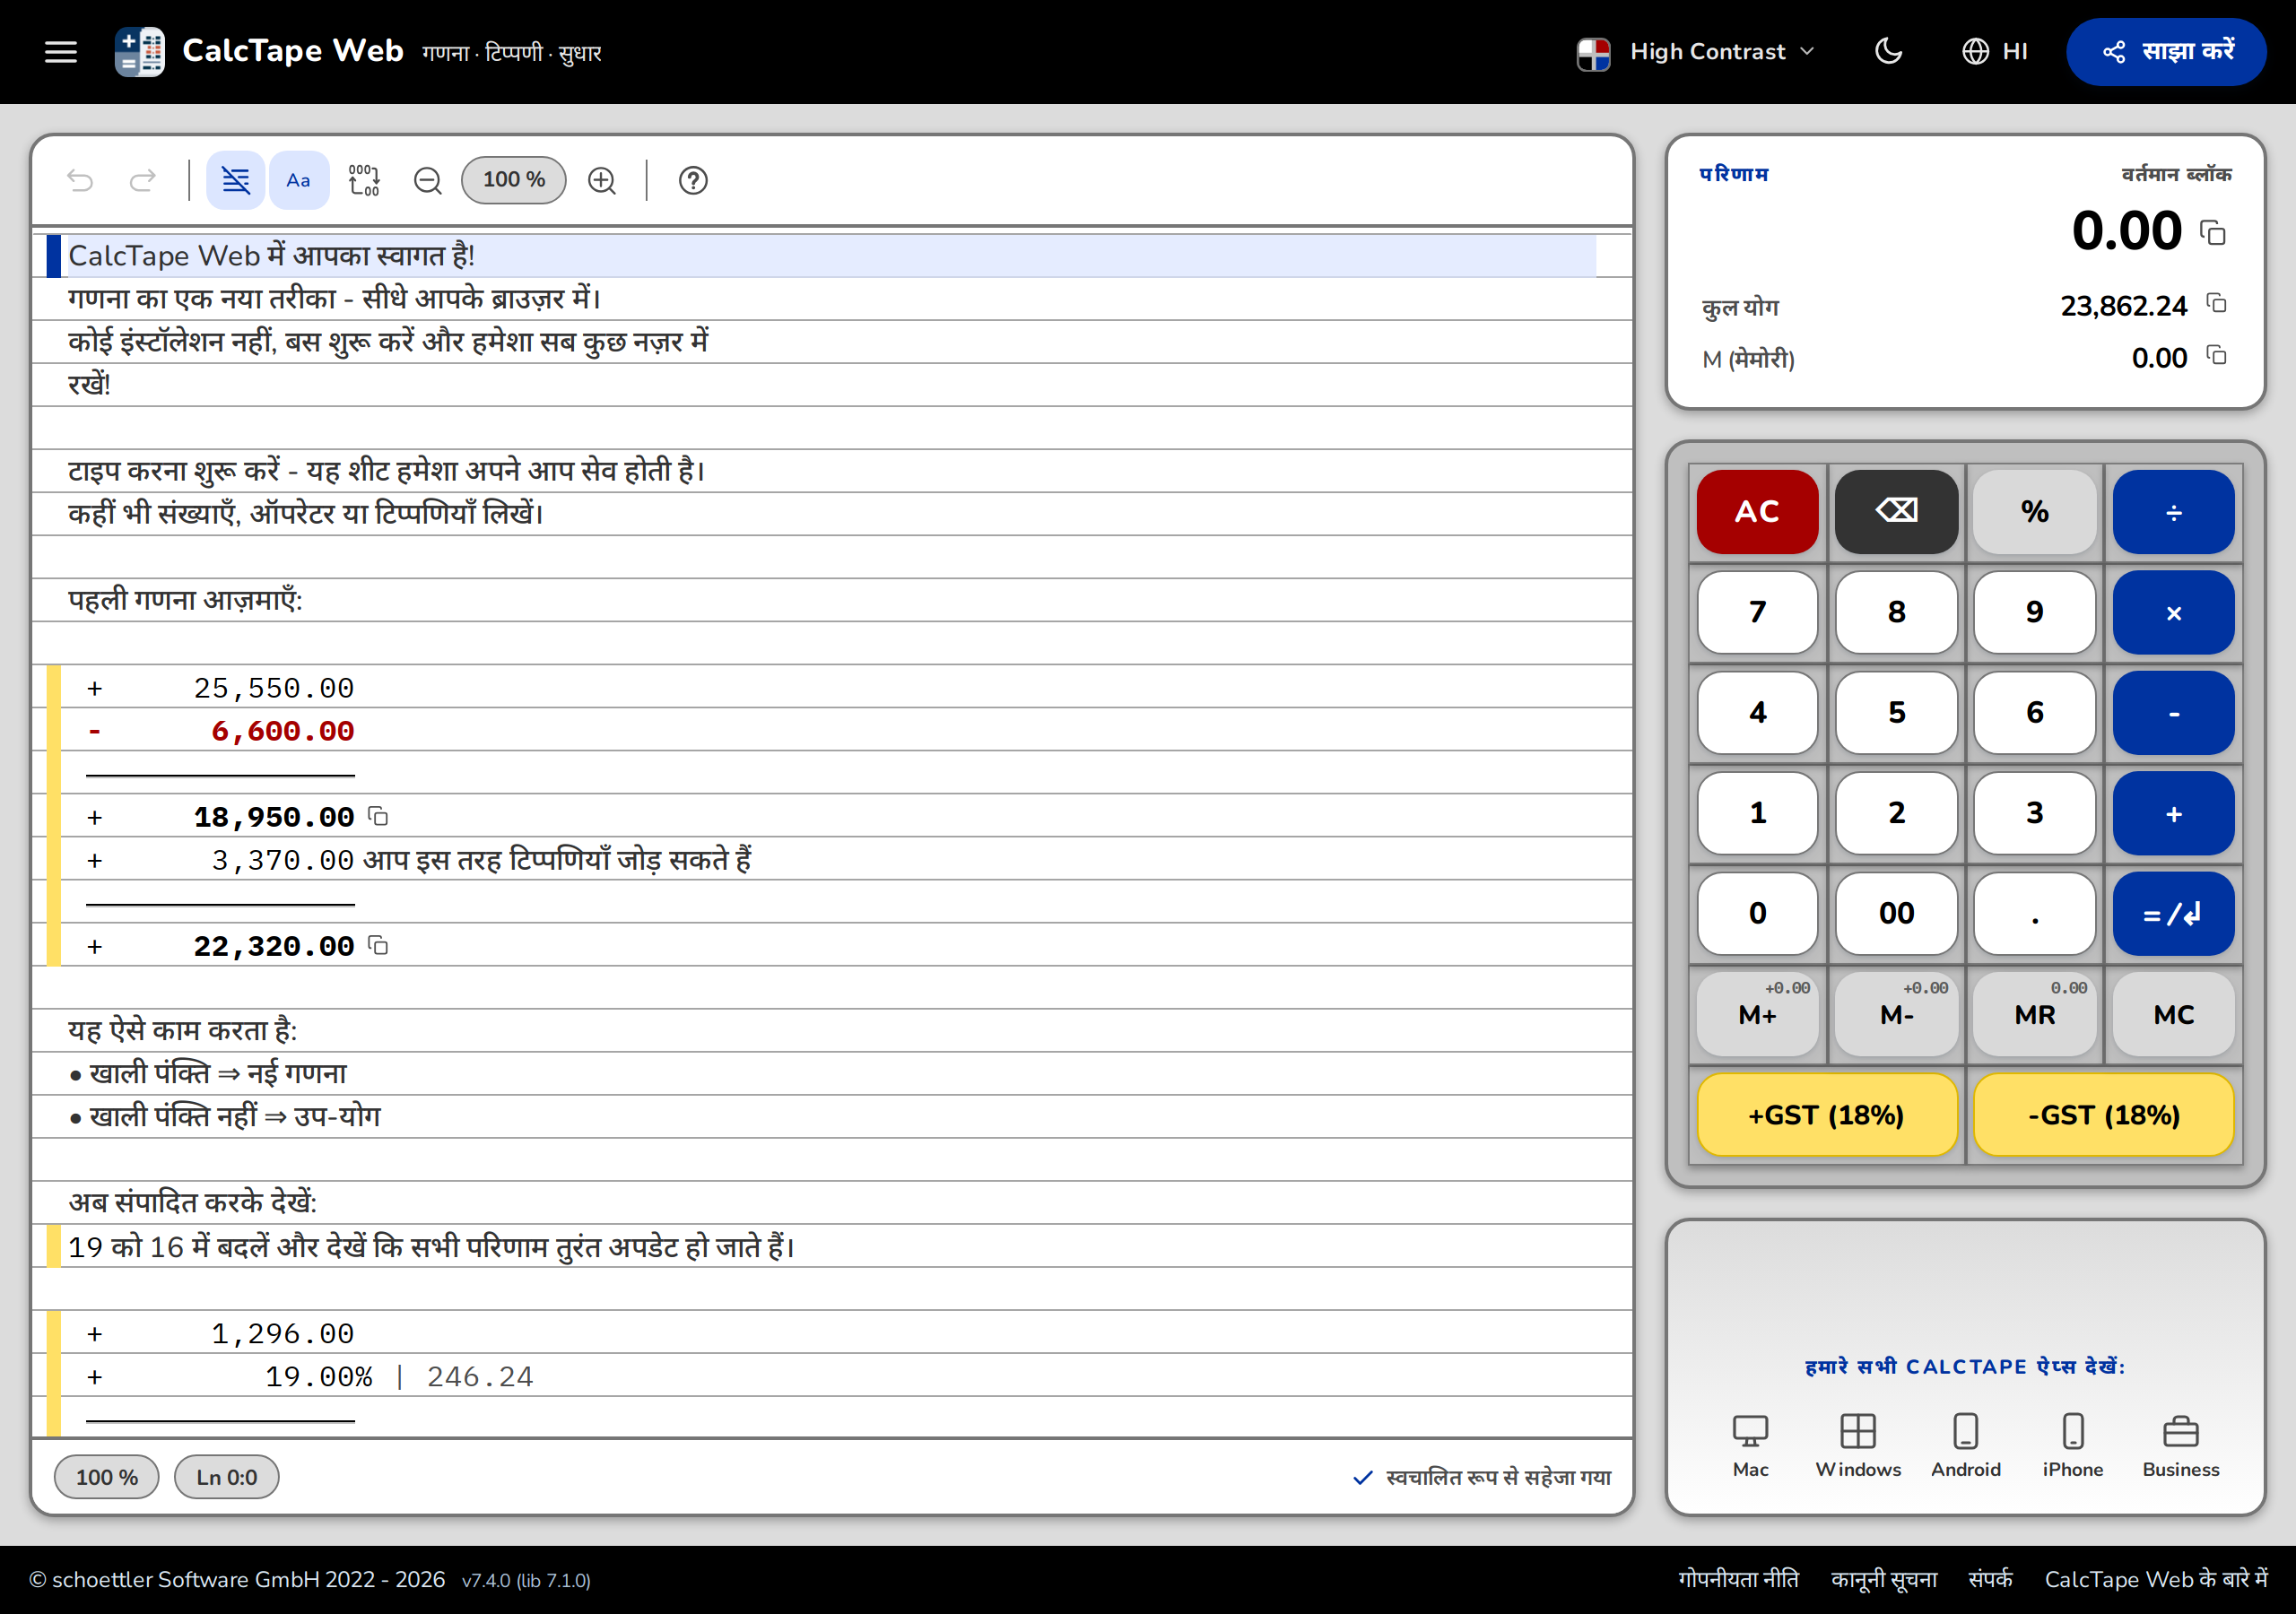
Task: Open CalcTape Web के बारे में link
Action: pos(2155,1579)
